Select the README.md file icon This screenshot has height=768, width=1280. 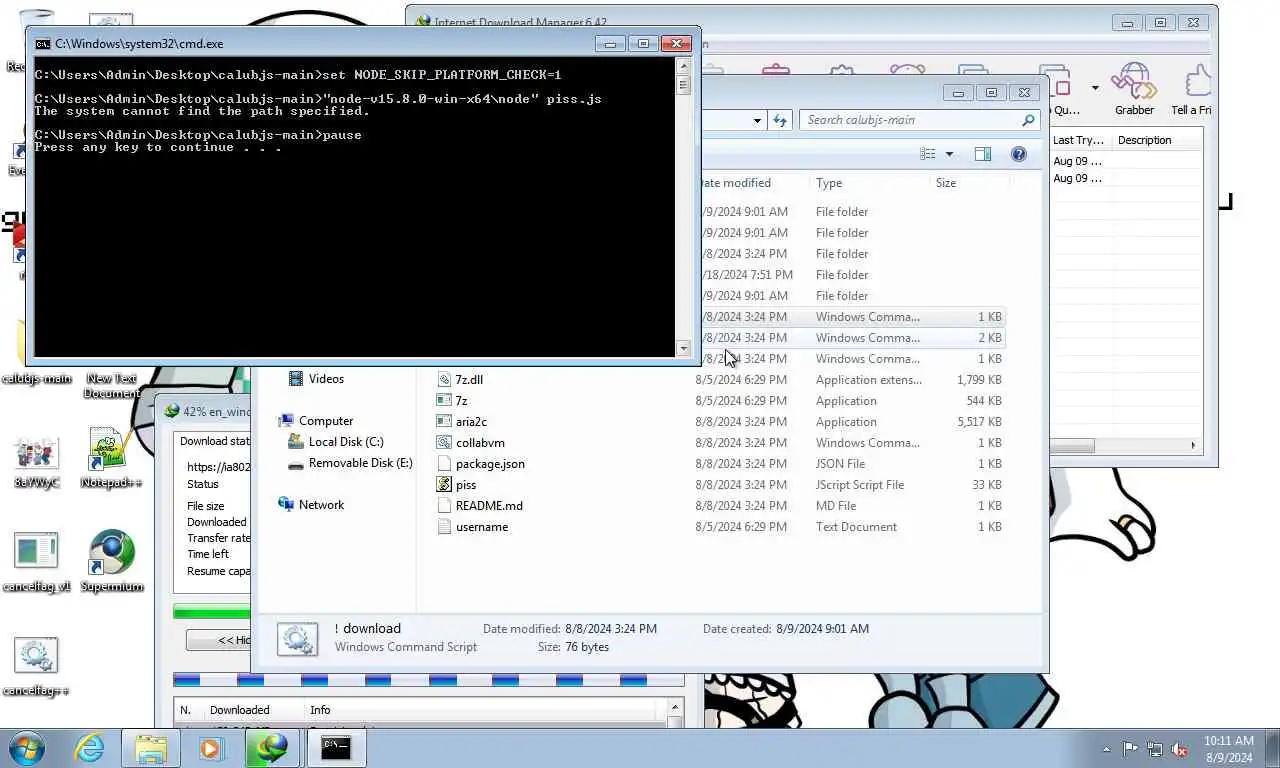coord(445,506)
